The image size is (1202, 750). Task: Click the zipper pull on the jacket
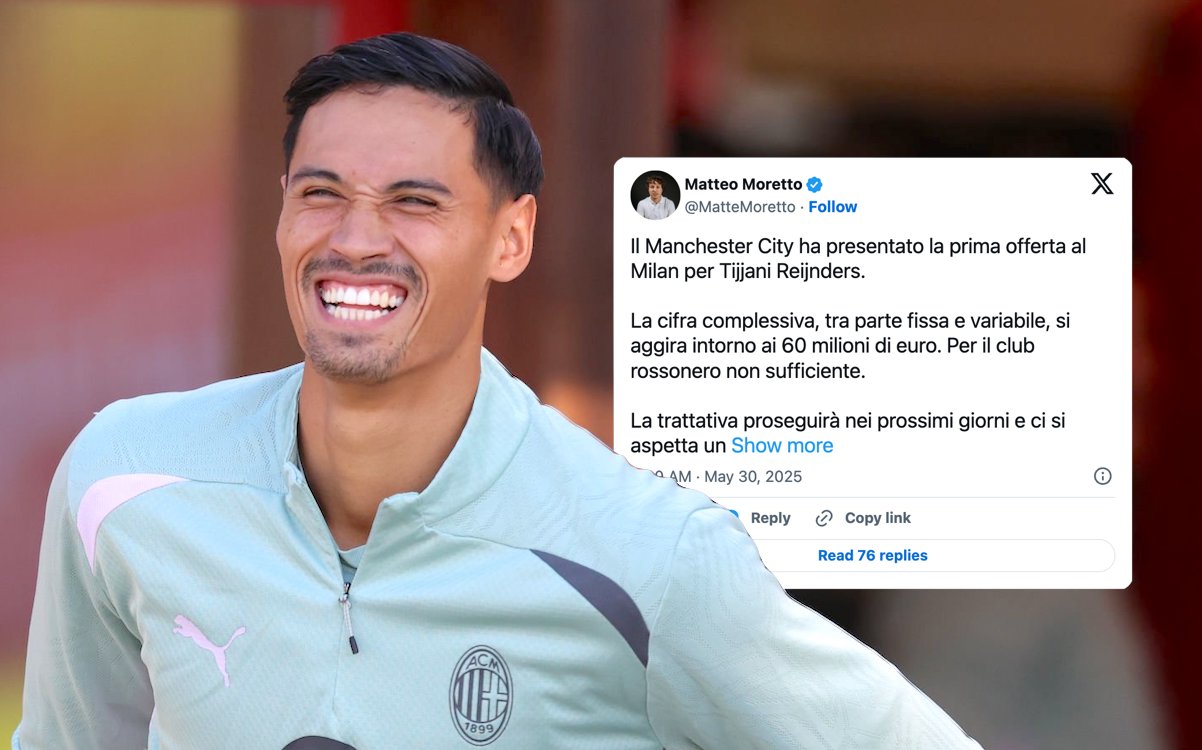(349, 619)
